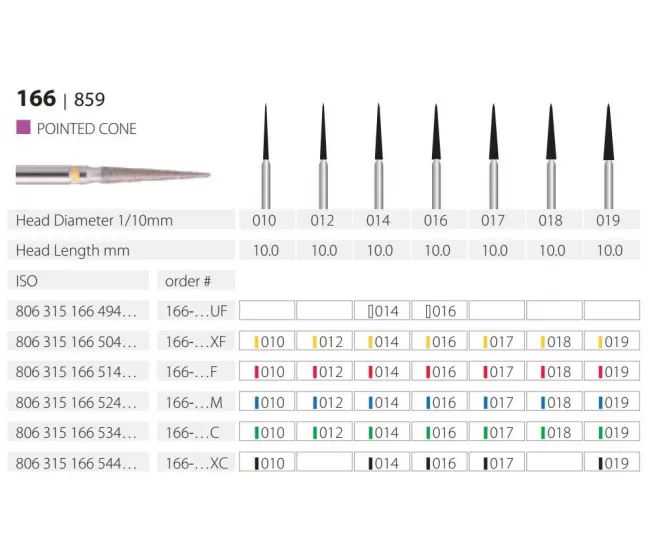This screenshot has width=648, height=550.
Task: Select the black 019 cell in XC row
Action: pos(612,462)
